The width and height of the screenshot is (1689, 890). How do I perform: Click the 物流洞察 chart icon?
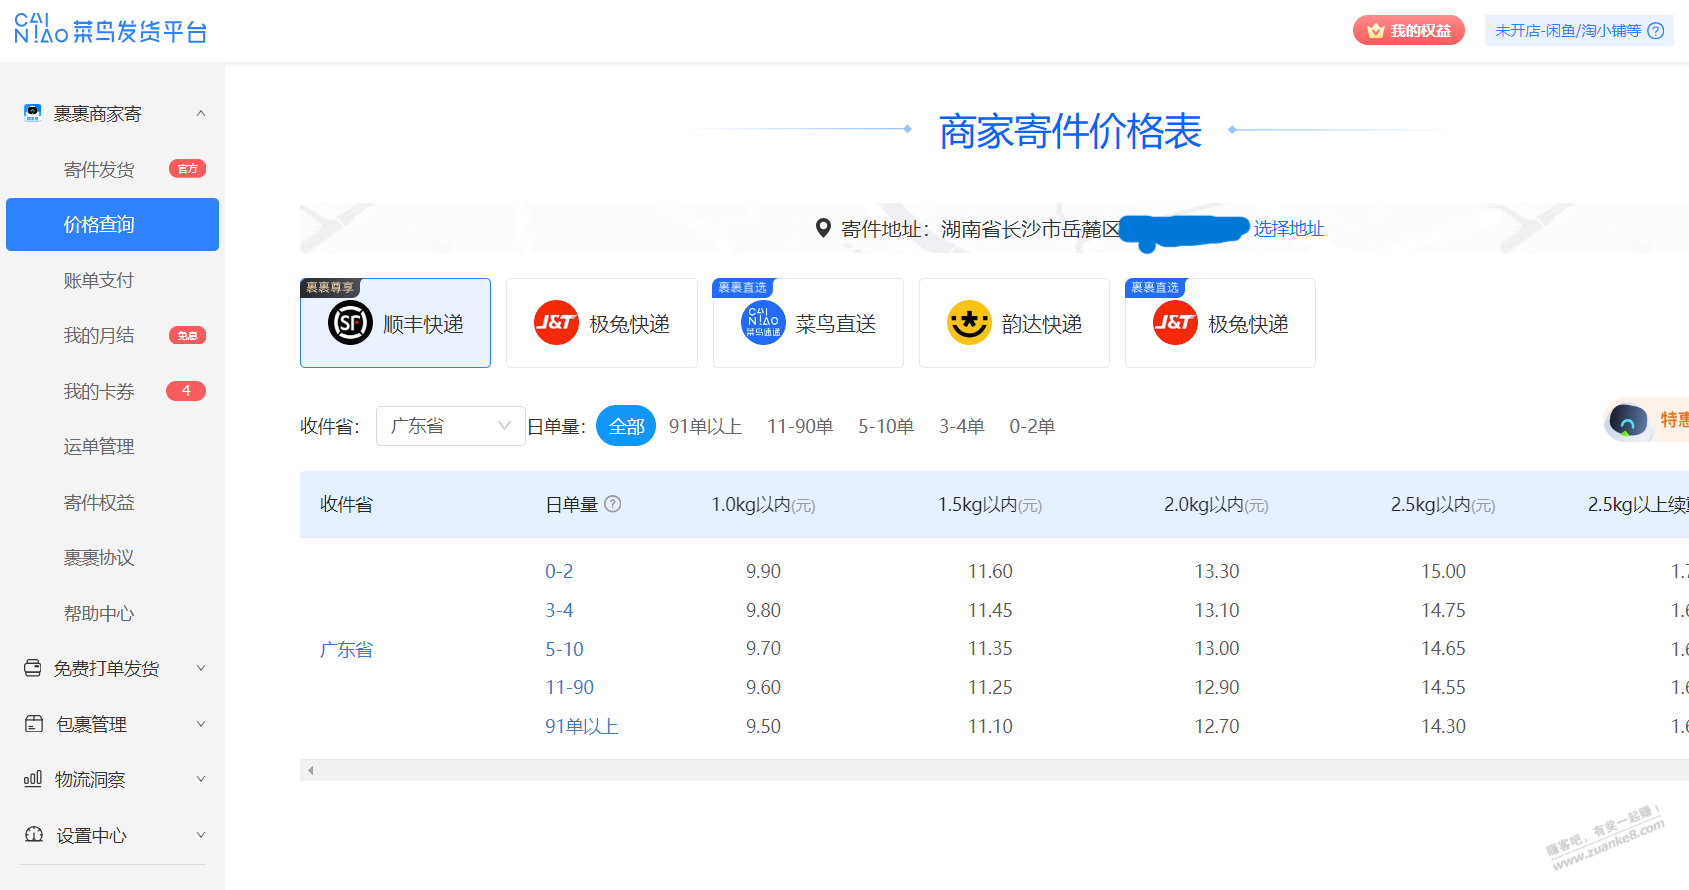[x=33, y=778]
